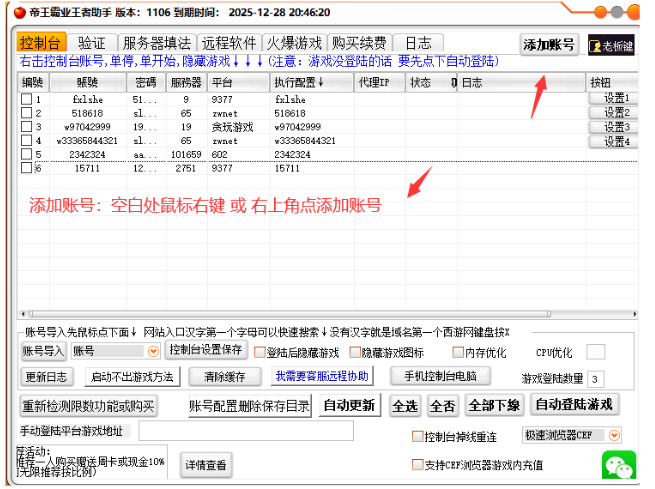This screenshot has width=655, height=489.
Task: Click the 手动登陆平台游戏地址 input field
Action: point(246,431)
